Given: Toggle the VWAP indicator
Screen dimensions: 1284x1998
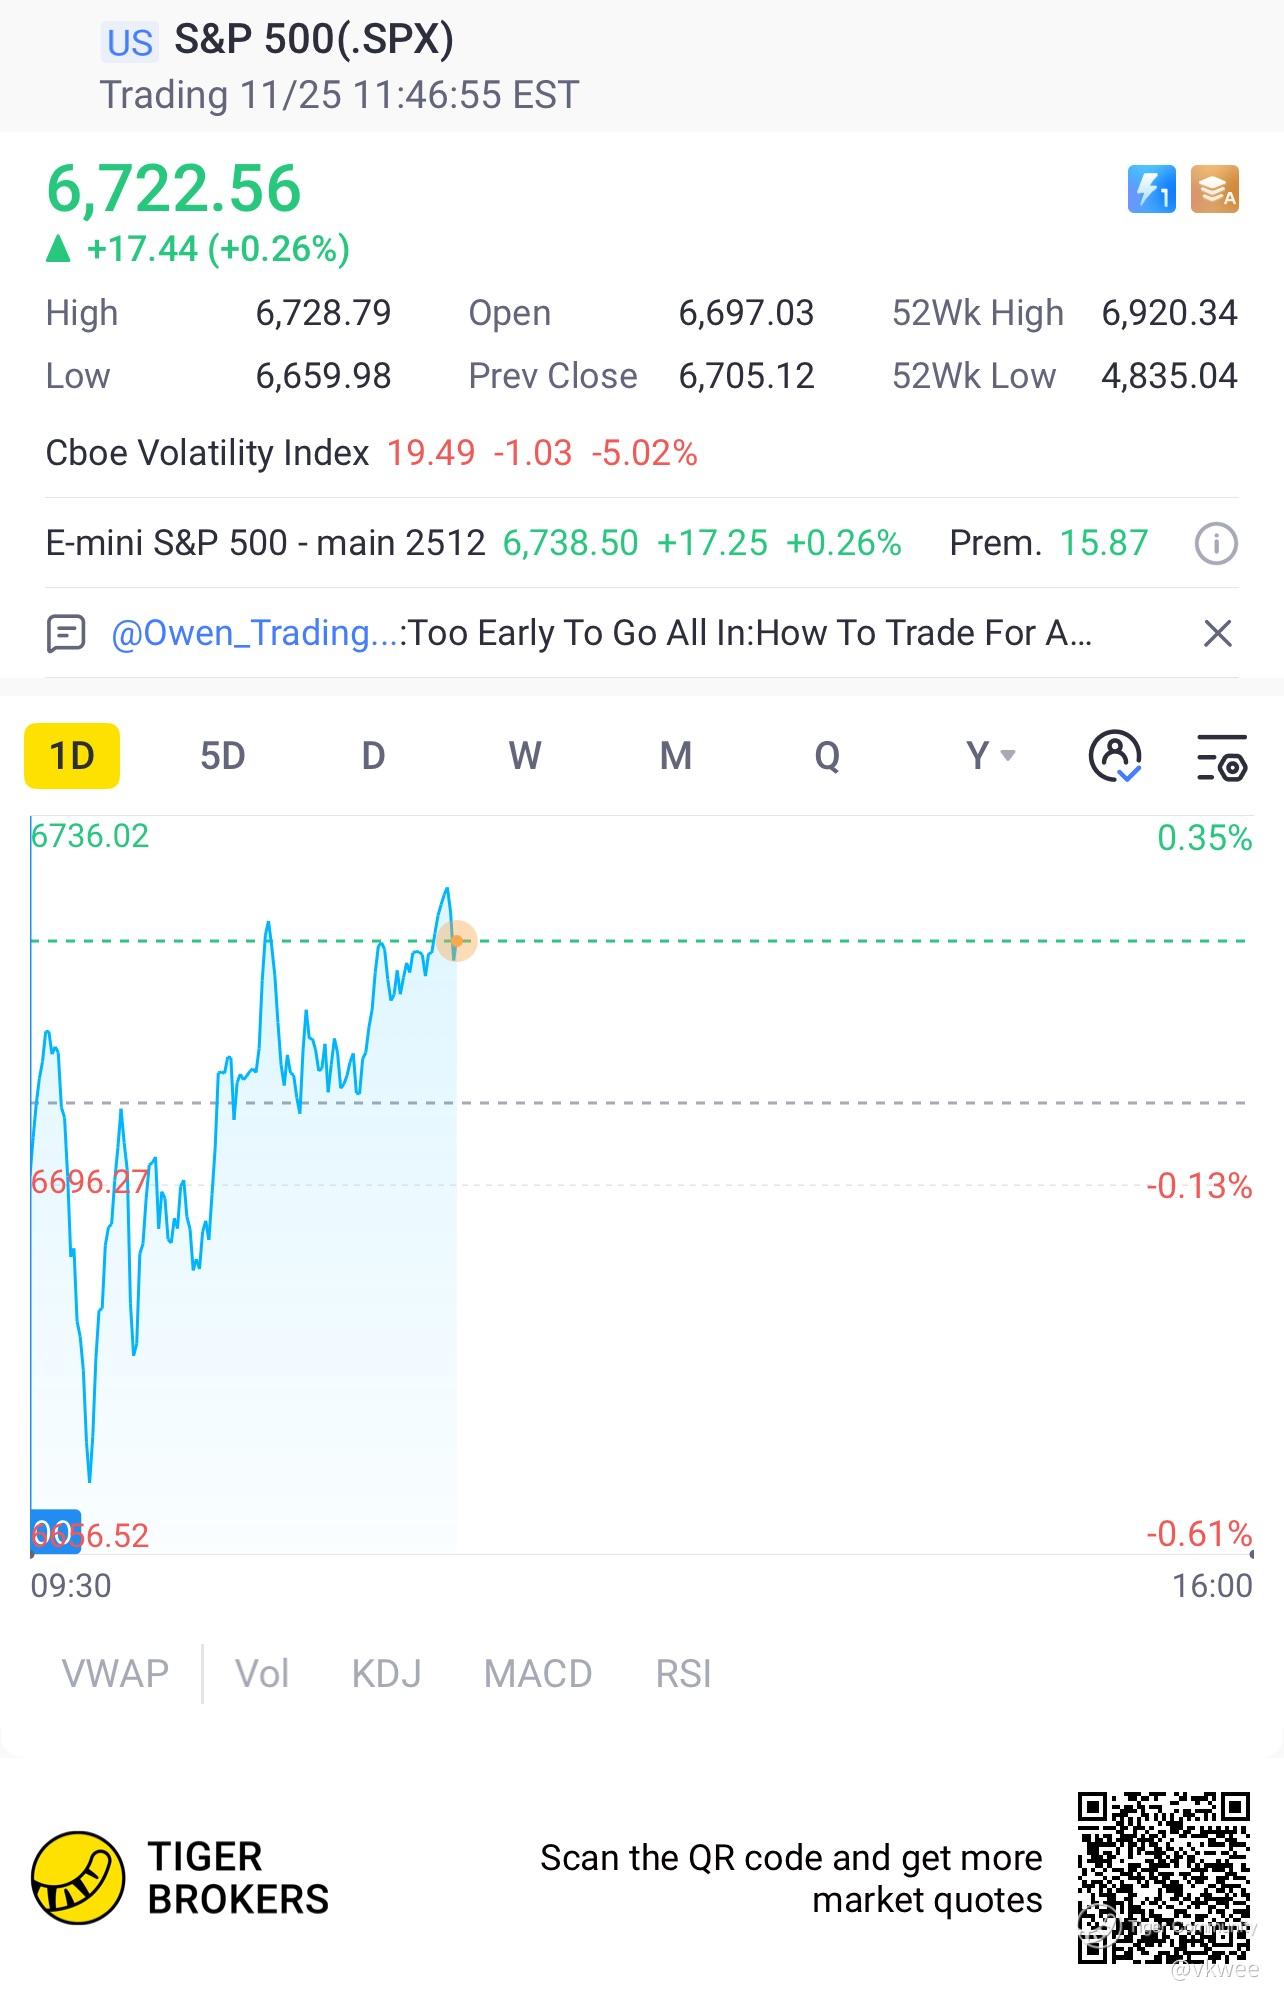Looking at the screenshot, I should [x=115, y=1674].
